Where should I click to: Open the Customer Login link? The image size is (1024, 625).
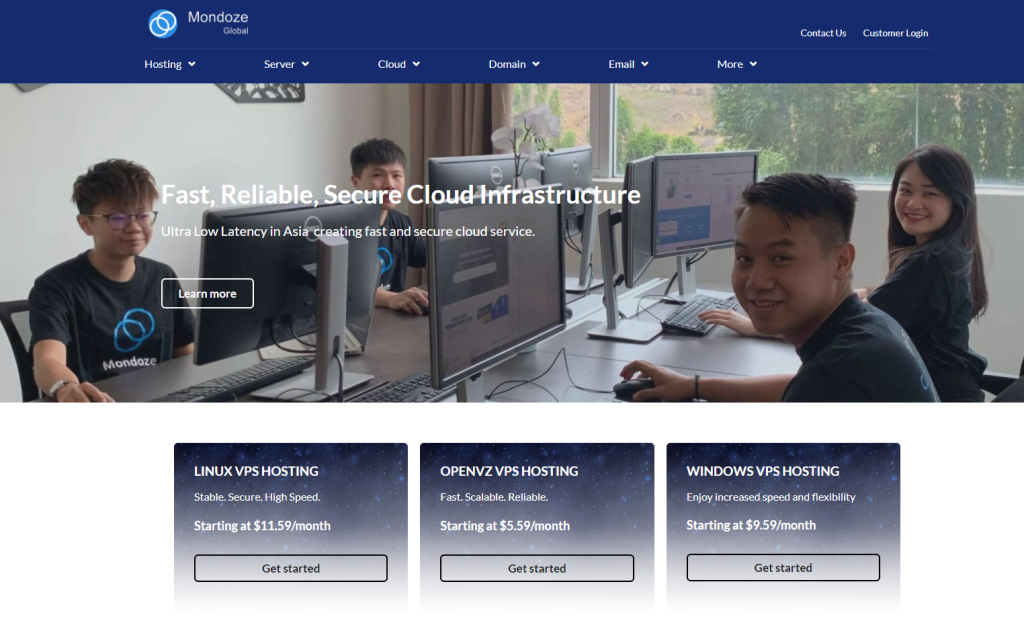pyautogui.click(x=895, y=33)
